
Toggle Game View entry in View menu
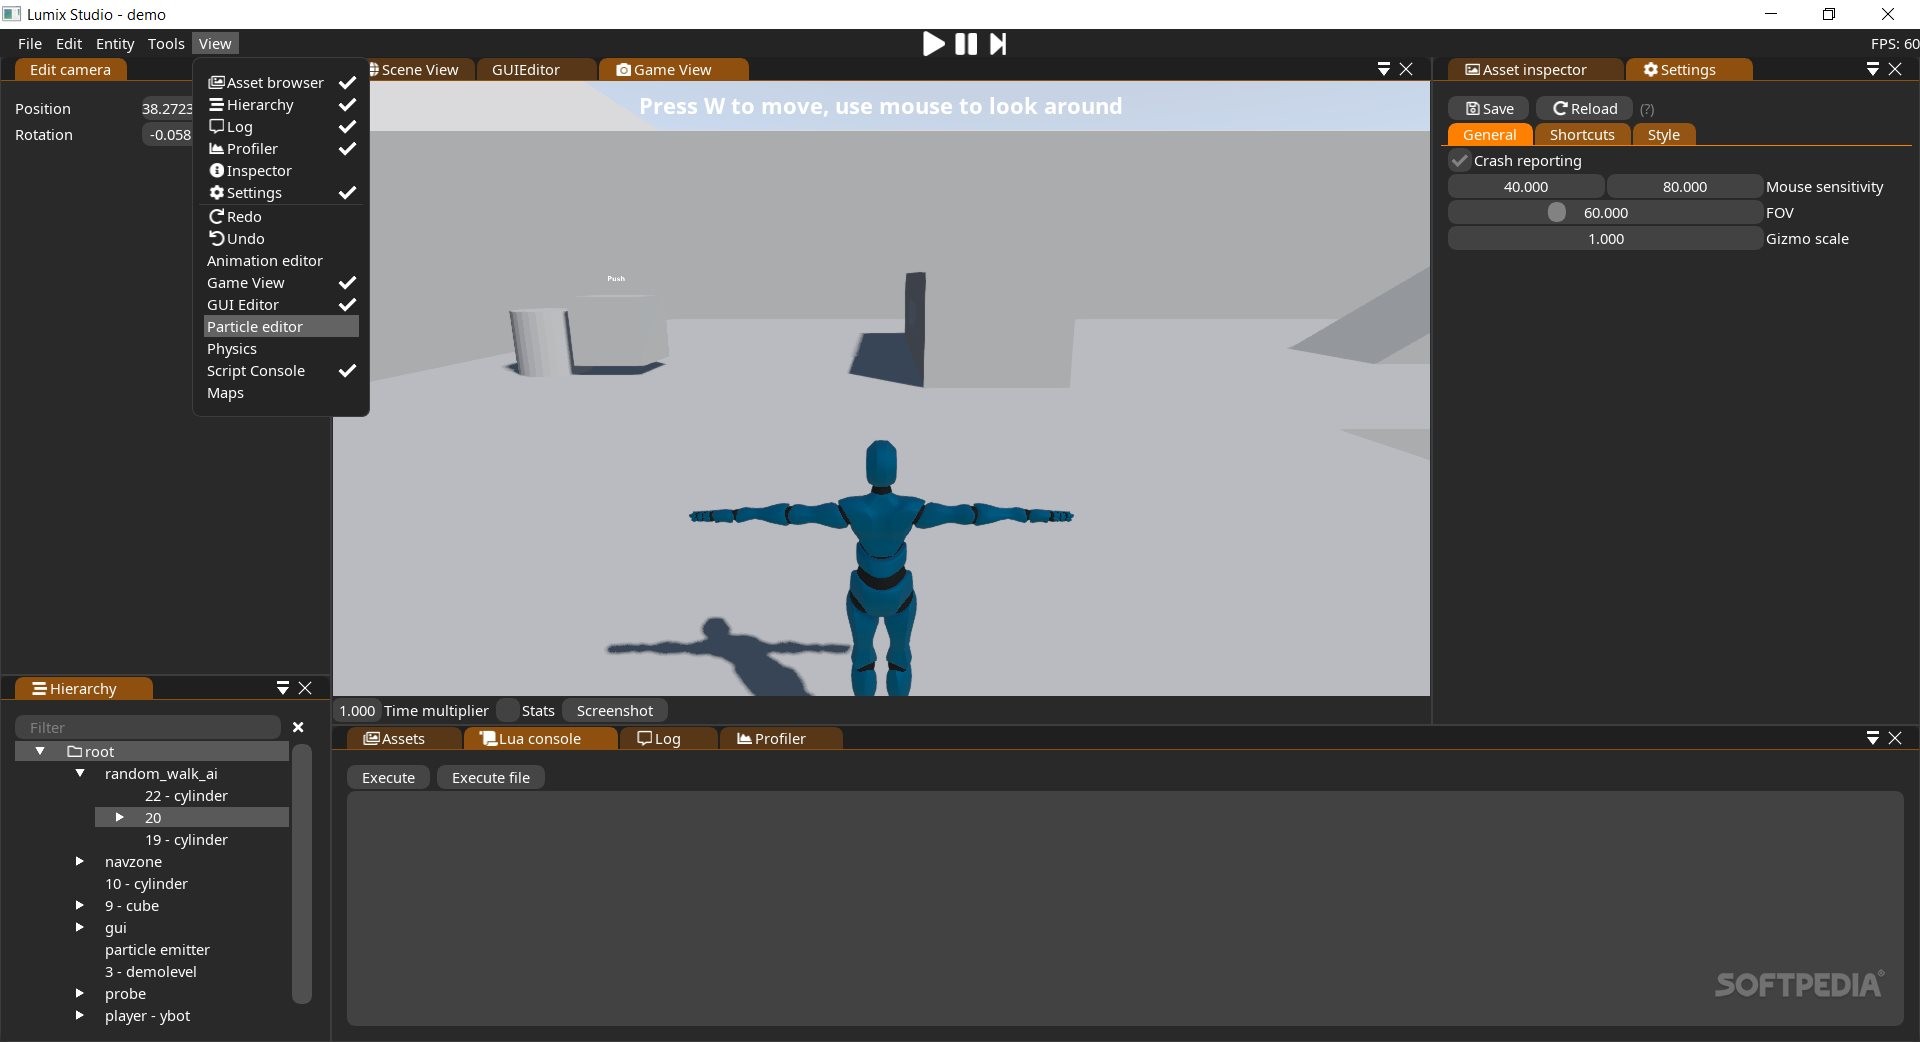(x=281, y=283)
